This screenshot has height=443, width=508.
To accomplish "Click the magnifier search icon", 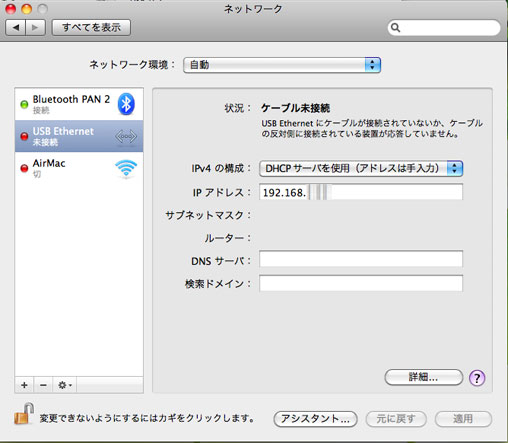I will pos(395,28).
